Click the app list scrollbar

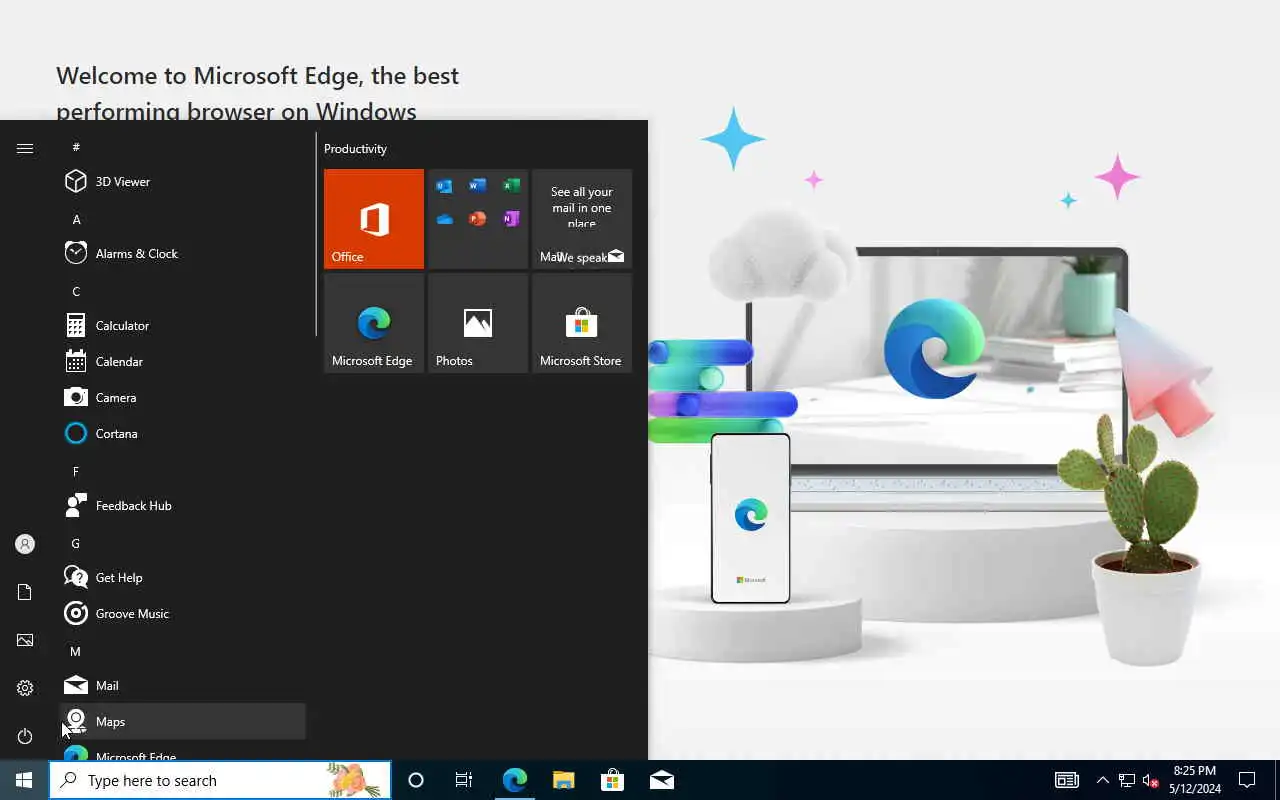click(316, 234)
